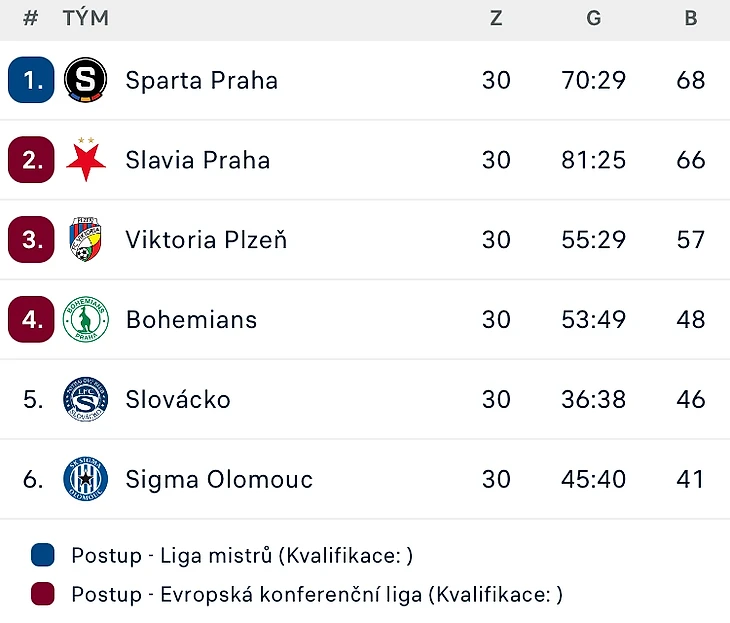The image size is (730, 623).
Task: Sort by the Z matches column header
Action: point(496,18)
